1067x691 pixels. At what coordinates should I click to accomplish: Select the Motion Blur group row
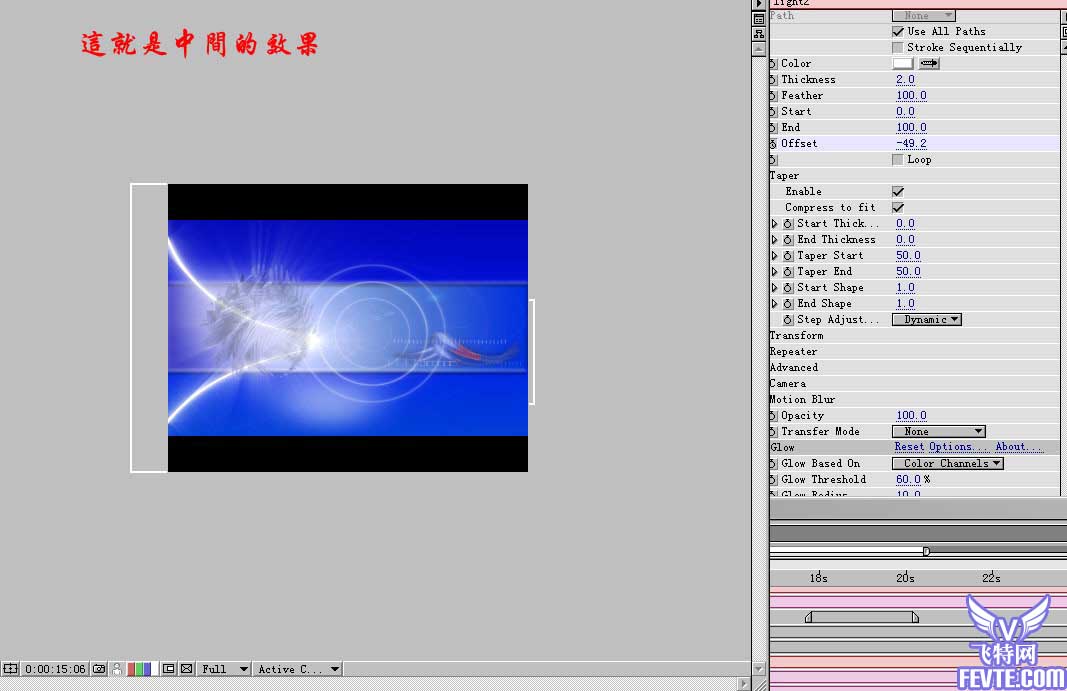pos(914,400)
